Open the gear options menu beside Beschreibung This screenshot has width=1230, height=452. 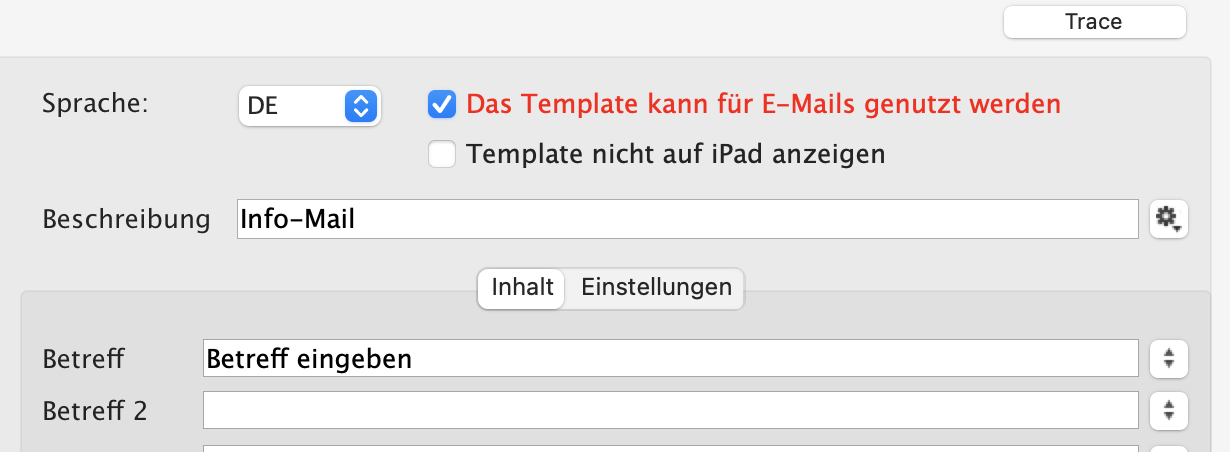(1168, 219)
